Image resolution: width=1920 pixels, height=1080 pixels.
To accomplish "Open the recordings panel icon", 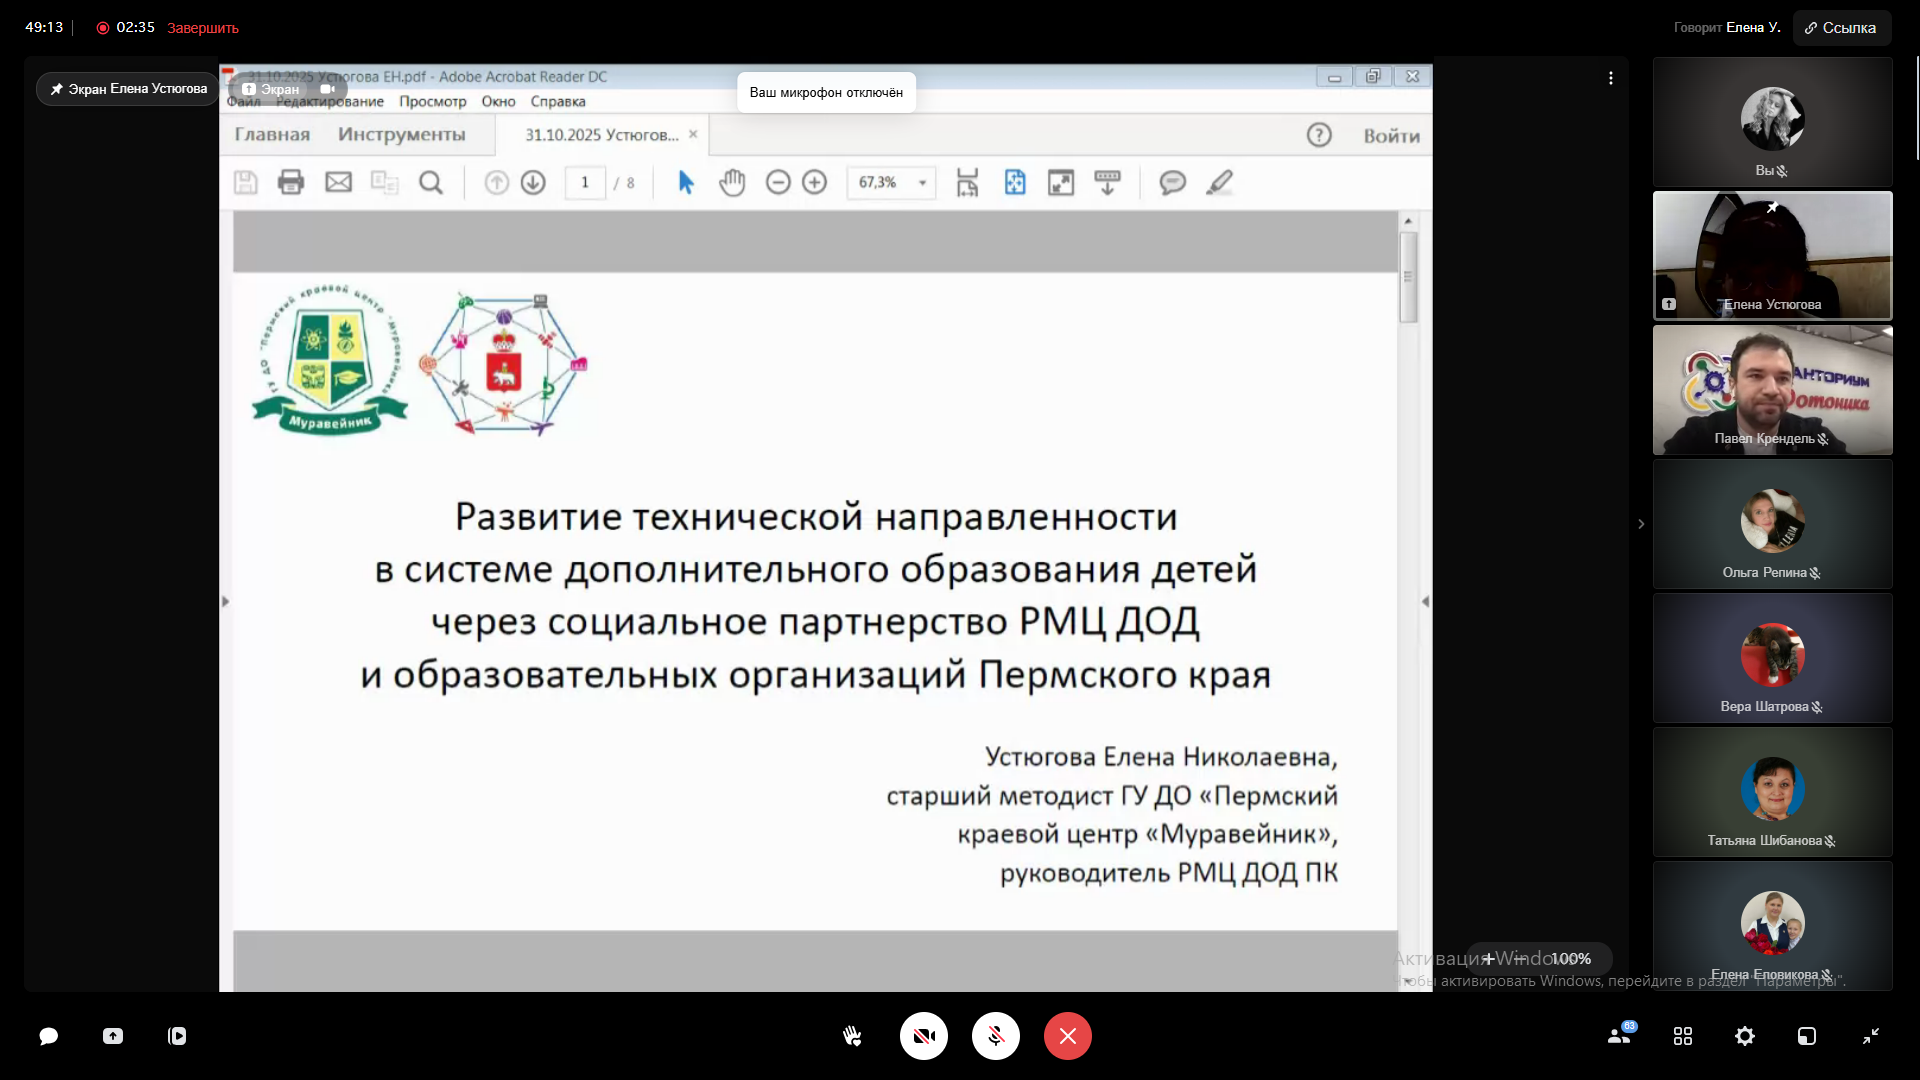I will 177,1036.
